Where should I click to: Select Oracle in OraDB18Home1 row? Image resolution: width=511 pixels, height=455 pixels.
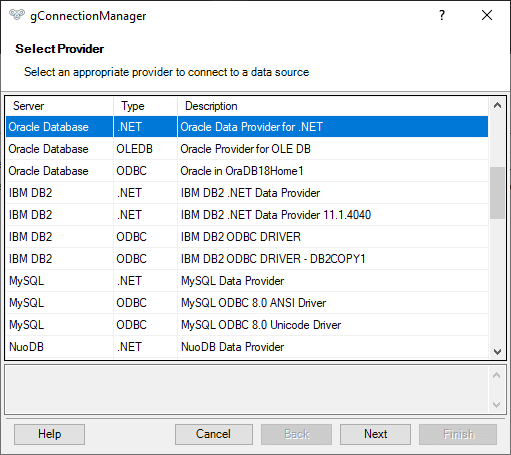[x=247, y=171]
